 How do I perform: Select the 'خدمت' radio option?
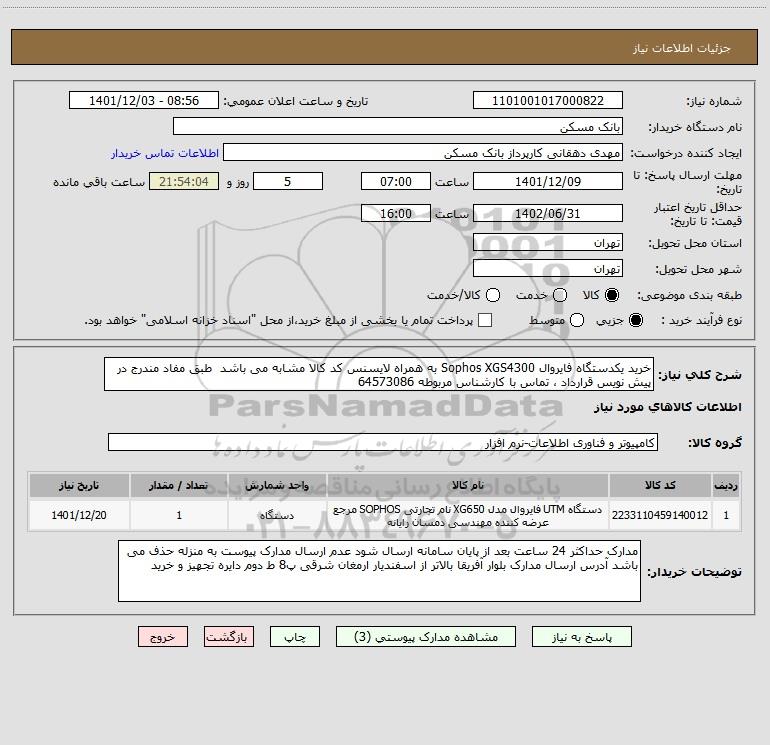pos(559,295)
